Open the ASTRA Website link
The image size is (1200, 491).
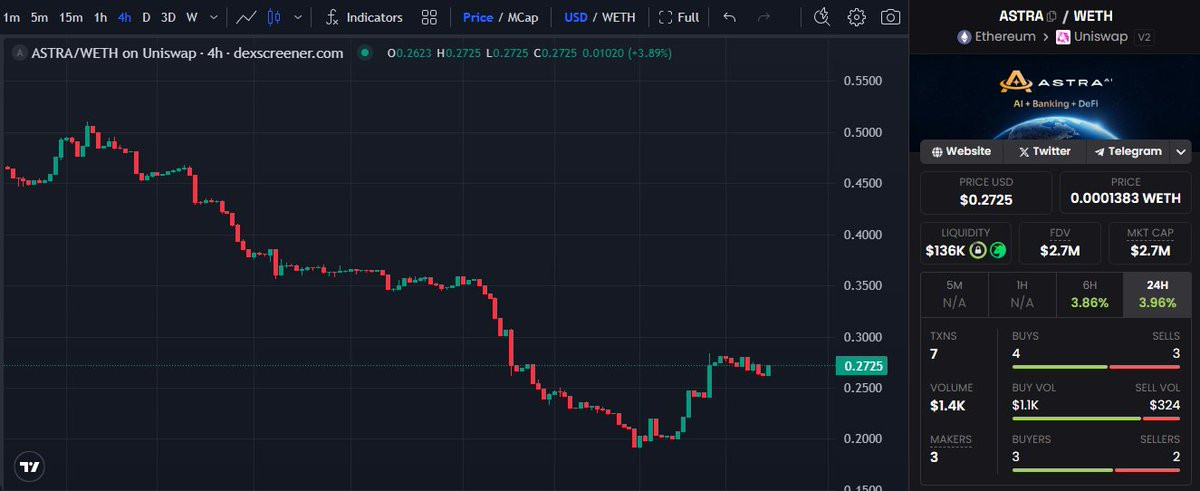coord(961,152)
